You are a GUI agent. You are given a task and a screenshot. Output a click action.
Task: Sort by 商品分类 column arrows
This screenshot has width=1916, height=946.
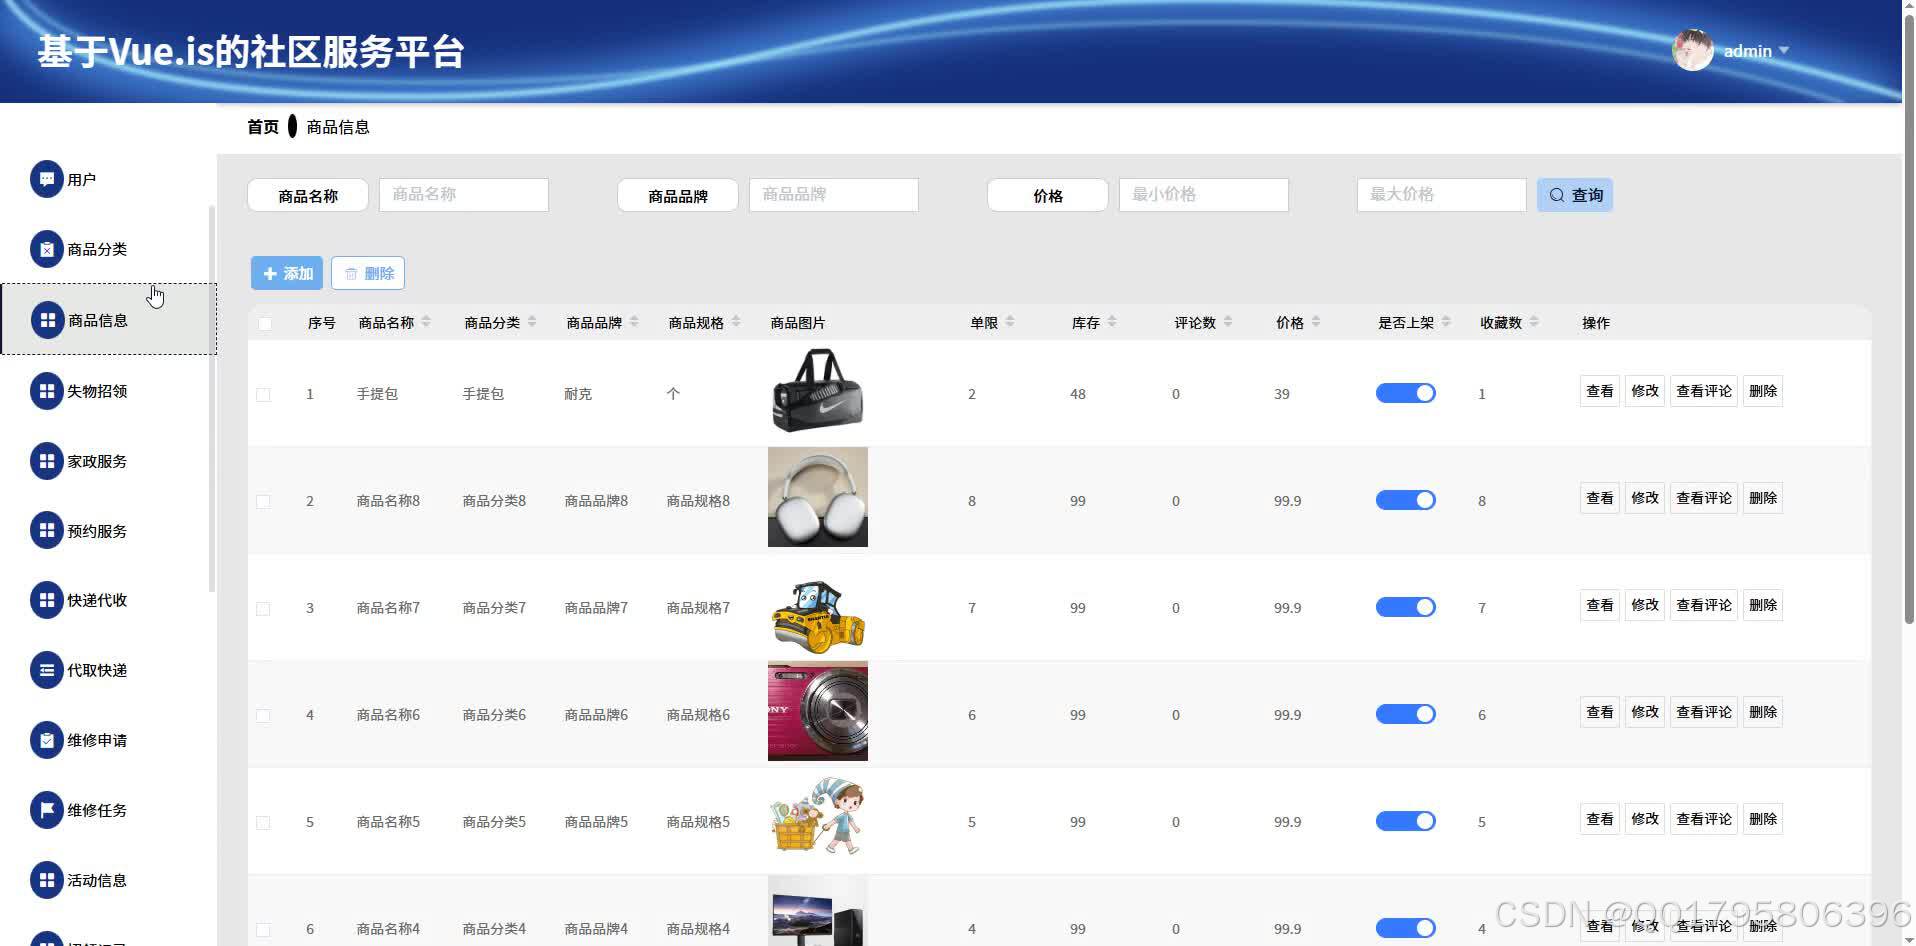pos(532,322)
